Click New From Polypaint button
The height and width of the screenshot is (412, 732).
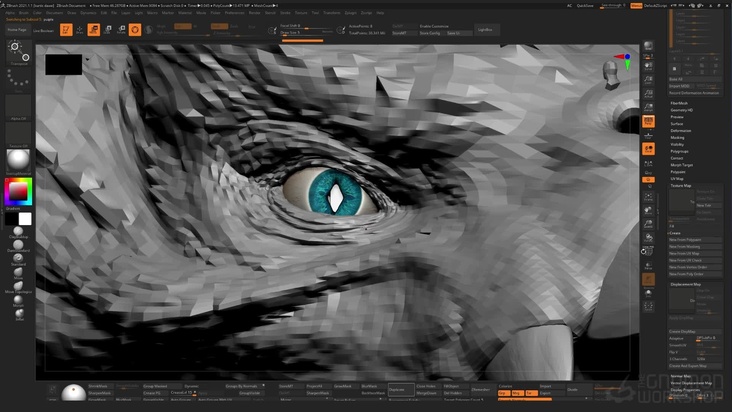tap(695, 240)
